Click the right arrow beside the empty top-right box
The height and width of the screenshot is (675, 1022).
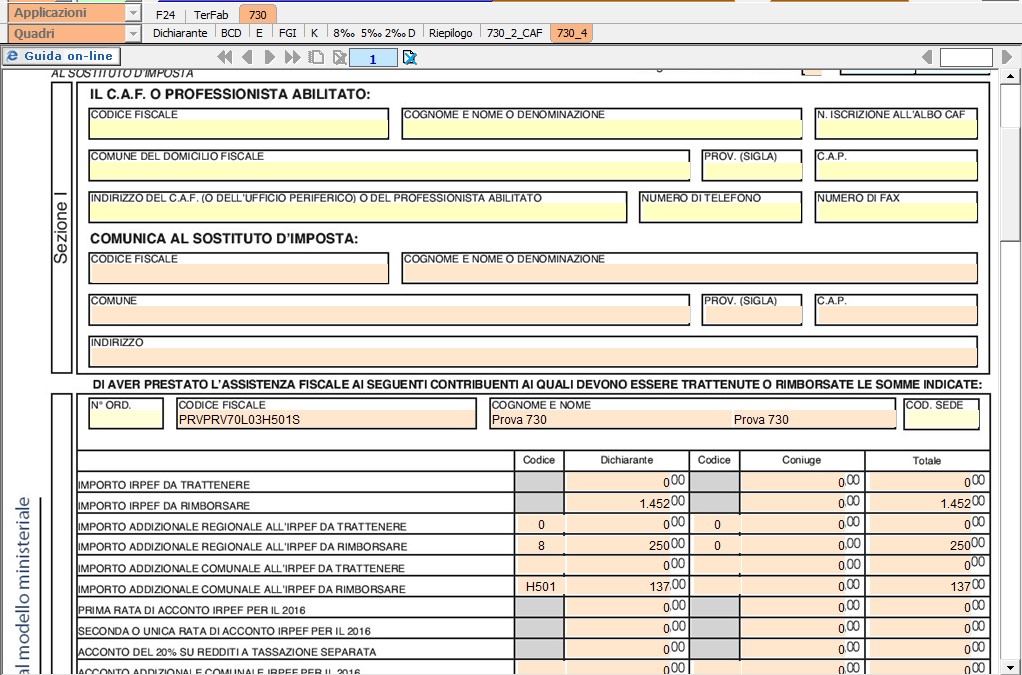1006,57
